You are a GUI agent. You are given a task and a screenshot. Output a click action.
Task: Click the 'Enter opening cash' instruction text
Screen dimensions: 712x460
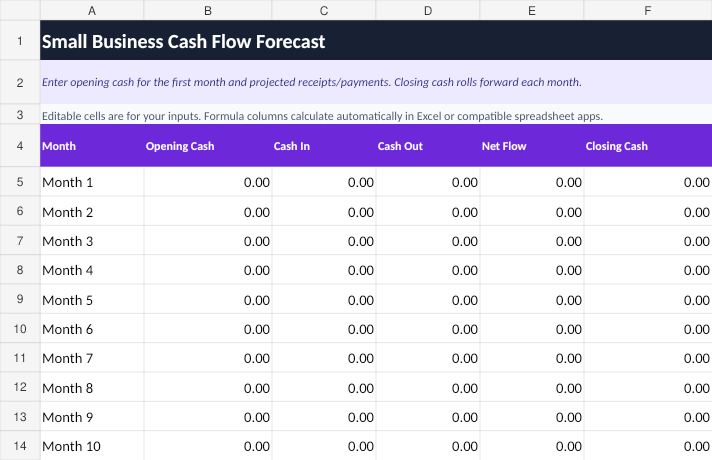[x=312, y=82]
